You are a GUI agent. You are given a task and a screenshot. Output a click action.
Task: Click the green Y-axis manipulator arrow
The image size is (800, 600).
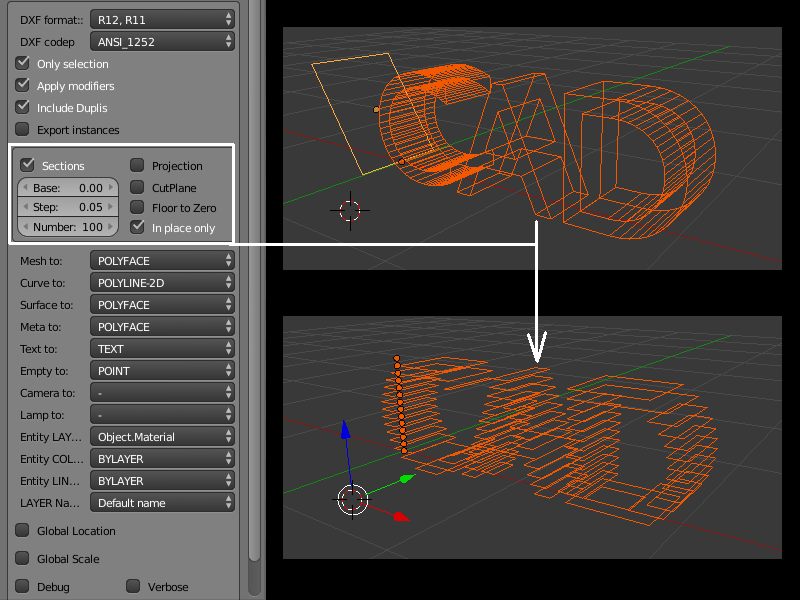click(408, 478)
